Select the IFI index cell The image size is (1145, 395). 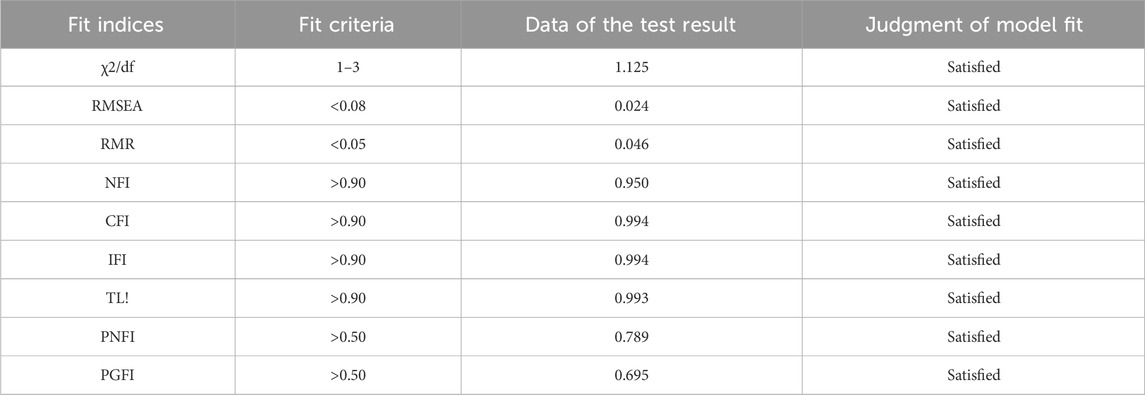118,261
